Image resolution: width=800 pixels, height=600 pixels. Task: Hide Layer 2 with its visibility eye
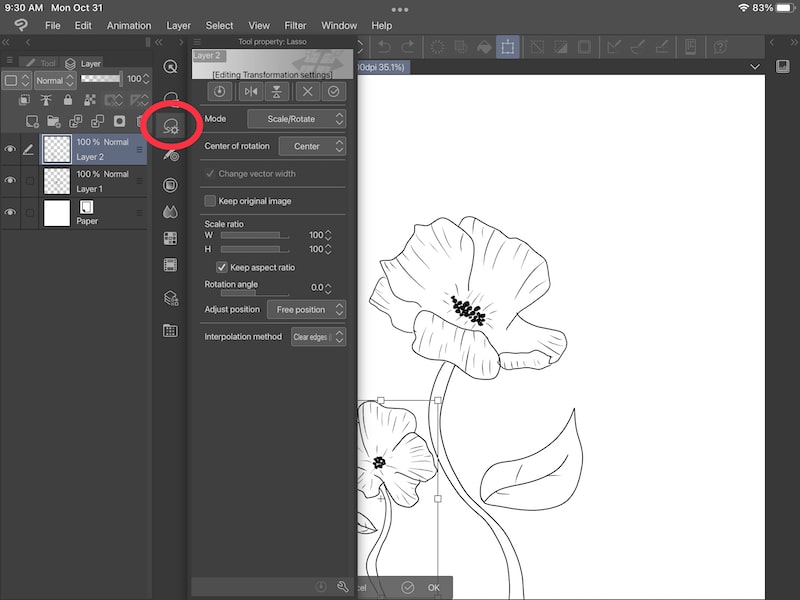tap(11, 149)
